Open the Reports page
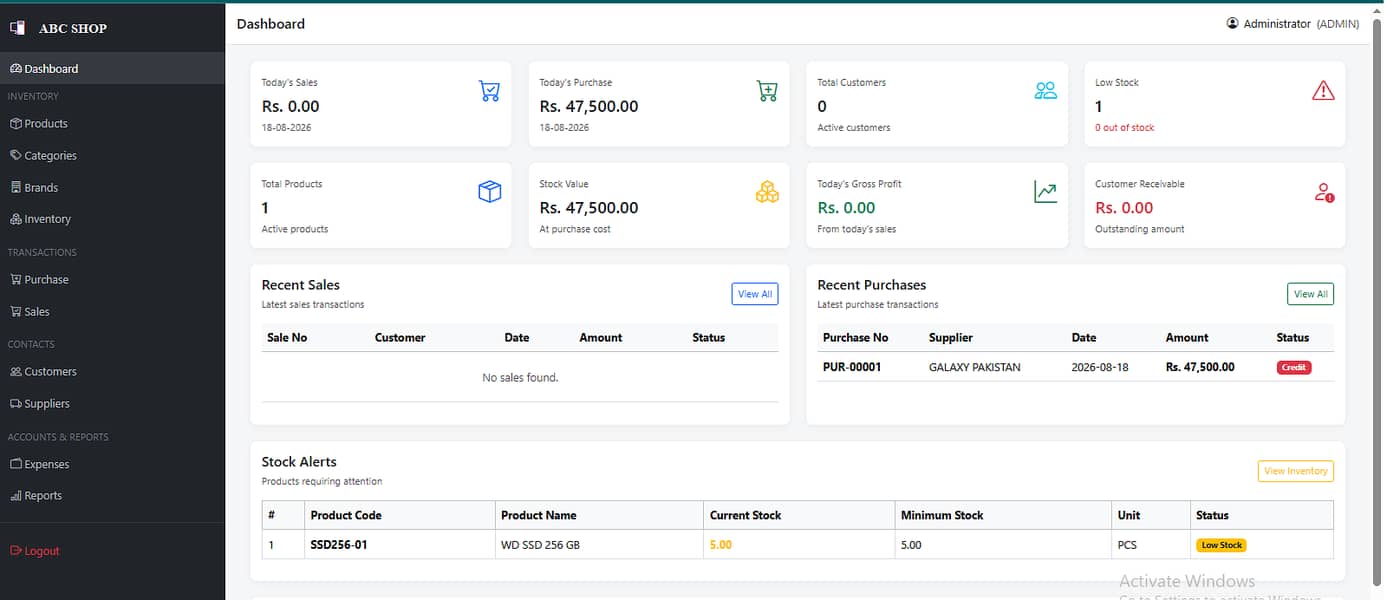The image size is (1387, 600). (x=112, y=496)
